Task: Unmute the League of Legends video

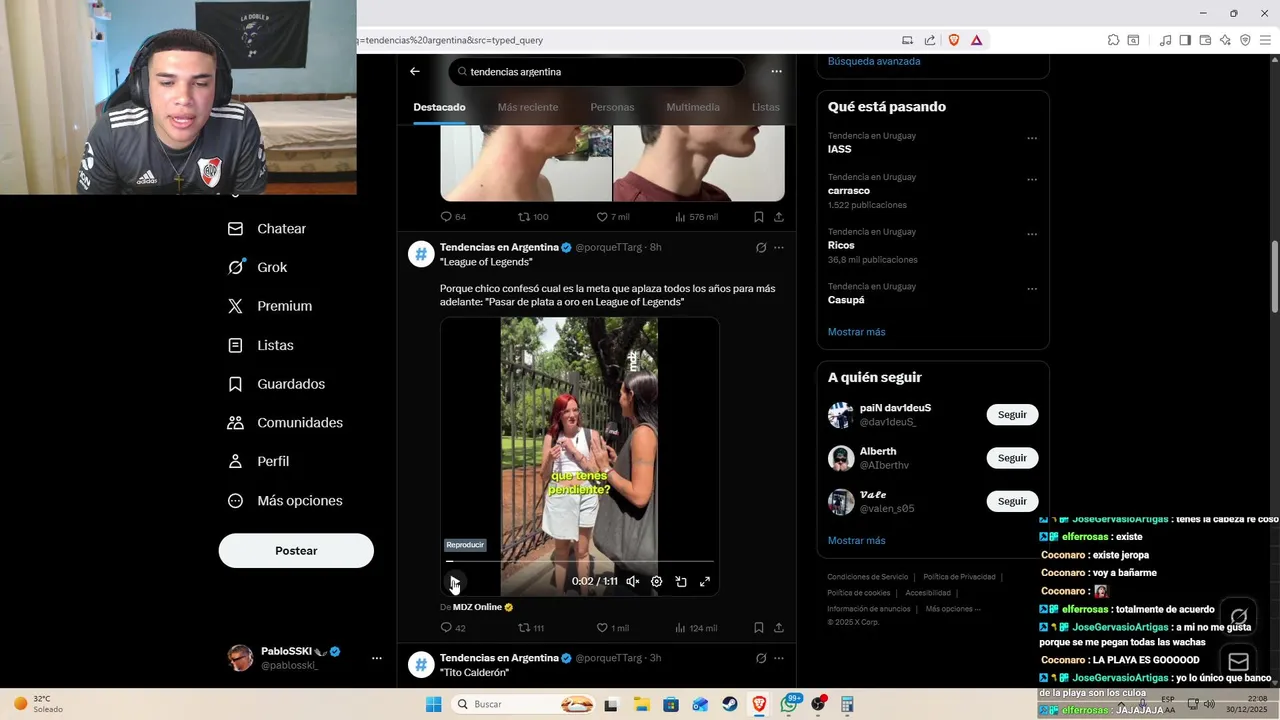Action: [x=633, y=581]
